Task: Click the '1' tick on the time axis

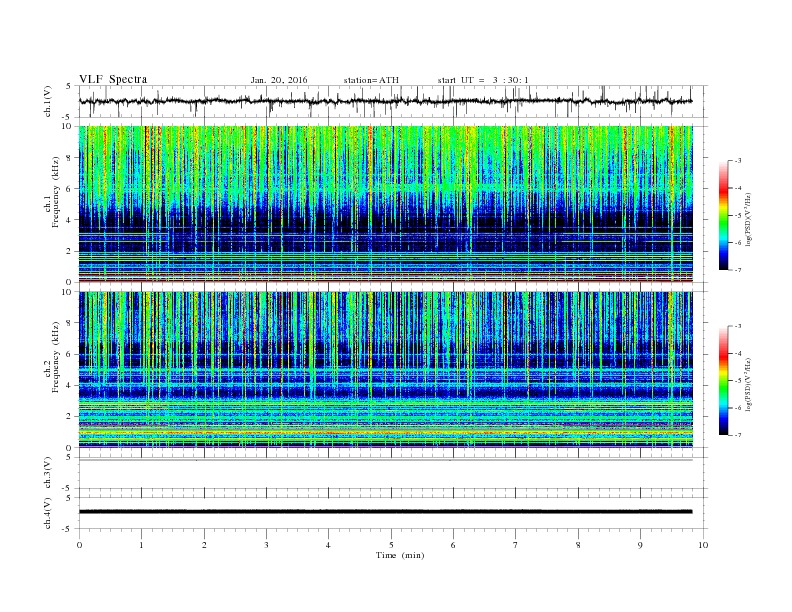Action: [141, 545]
